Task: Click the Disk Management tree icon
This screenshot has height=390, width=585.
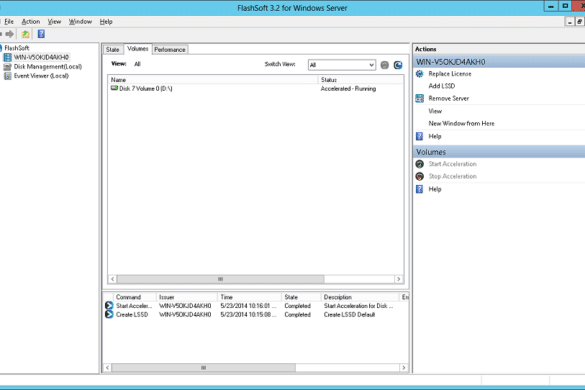Action: [7, 66]
